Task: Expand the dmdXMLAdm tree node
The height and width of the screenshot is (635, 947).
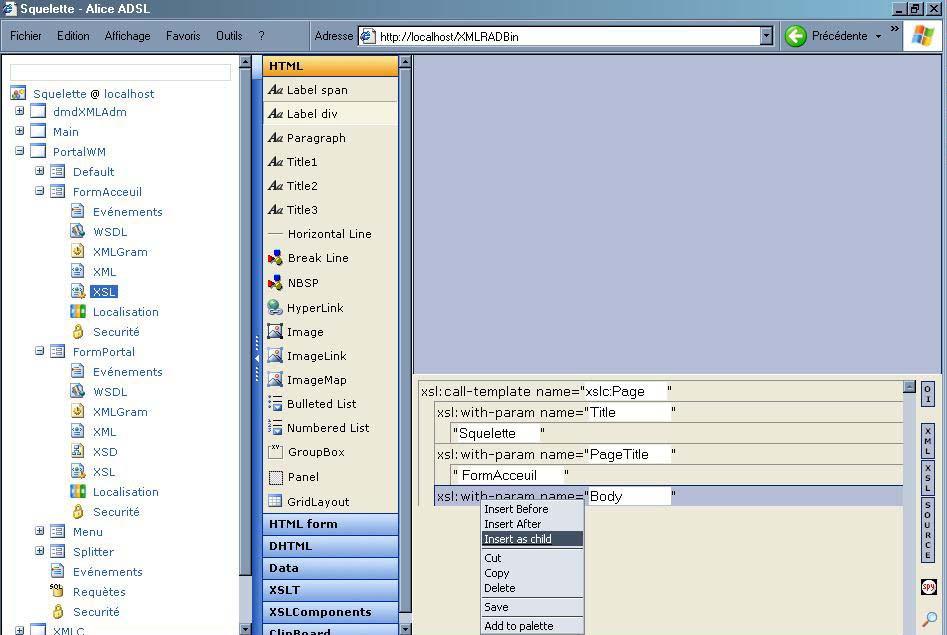Action: 19,112
